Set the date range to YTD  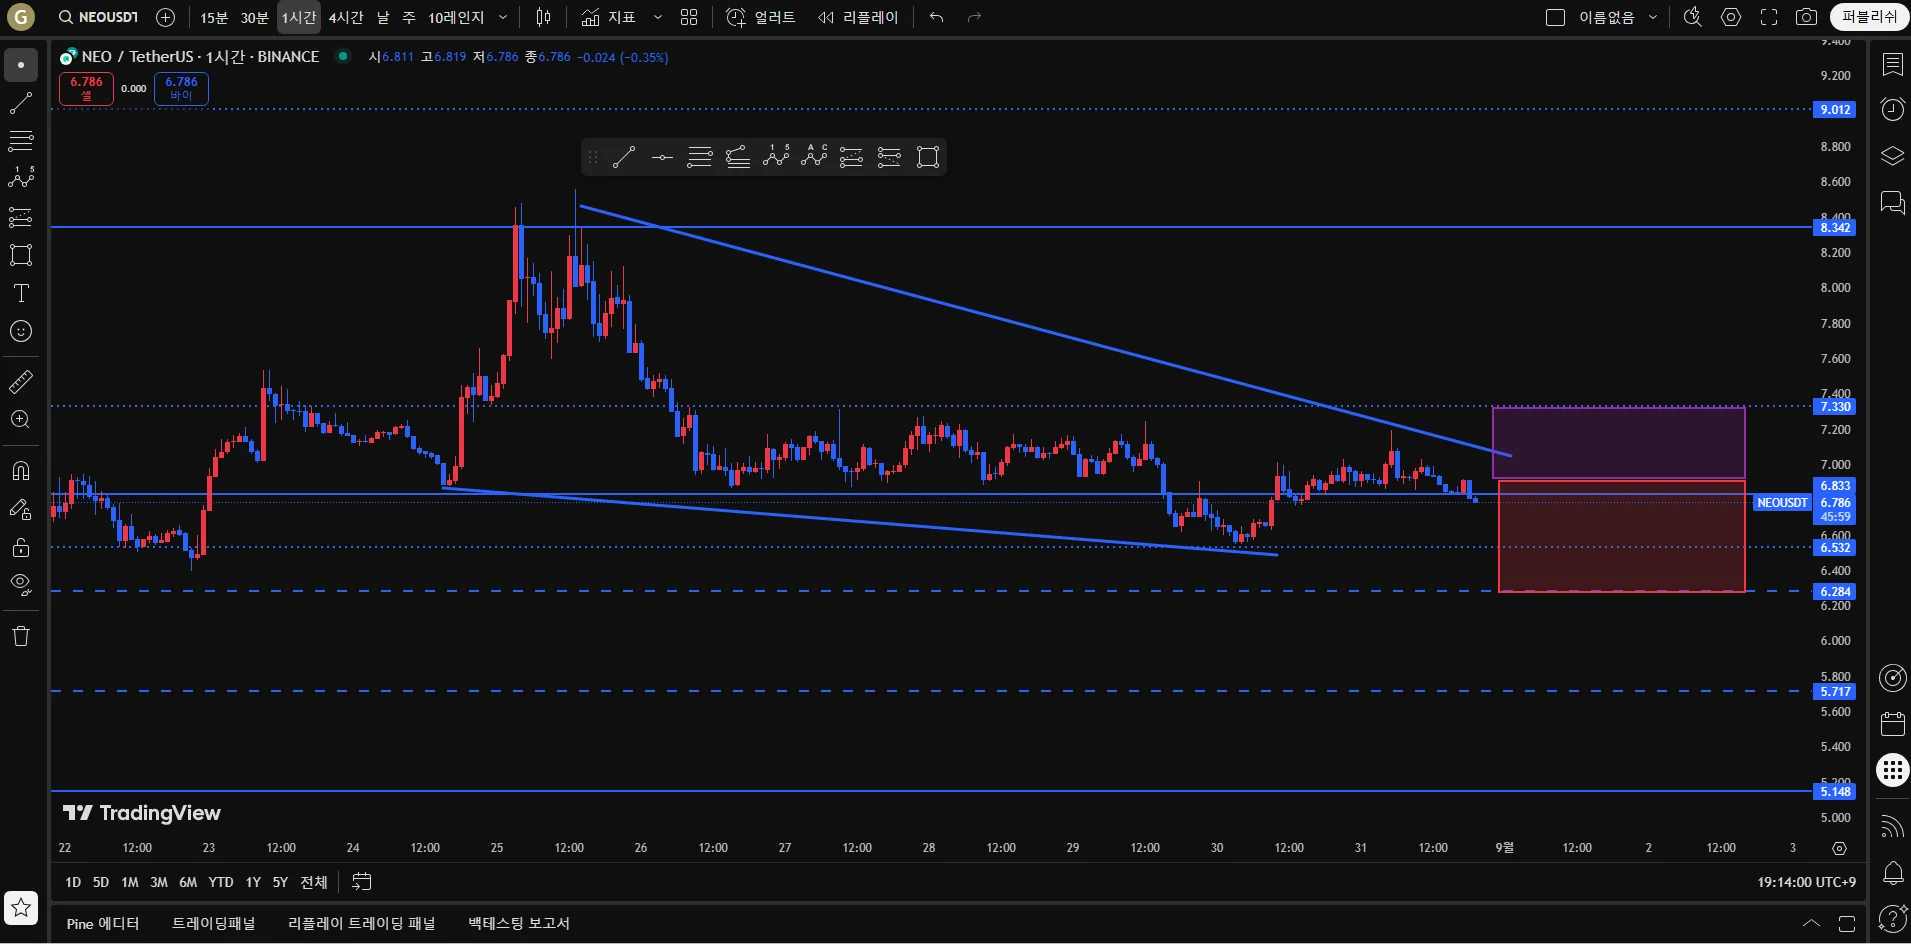point(221,882)
